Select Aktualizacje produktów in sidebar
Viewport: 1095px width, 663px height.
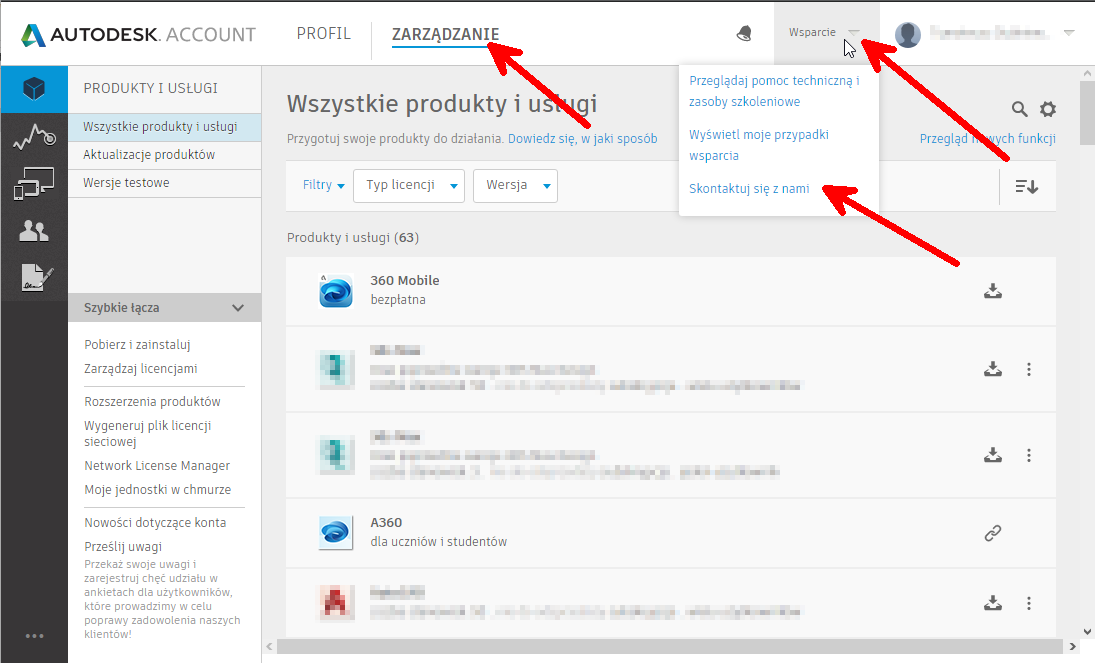[x=165, y=155]
